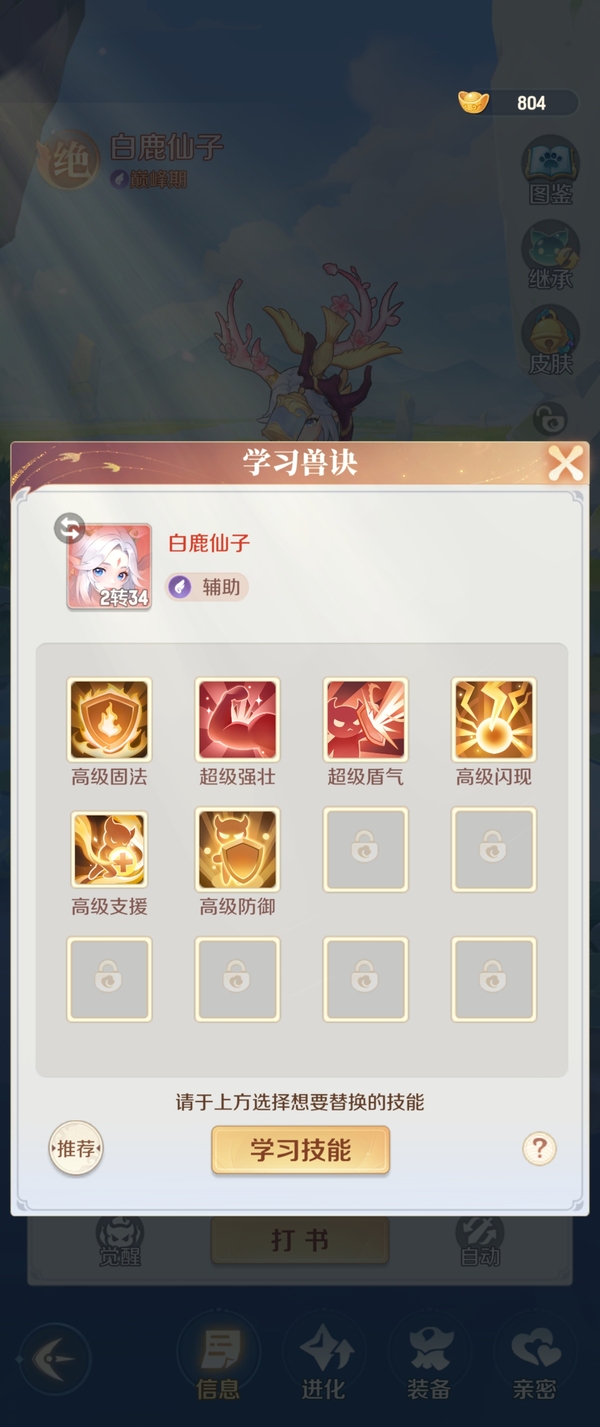Viewport: 600px width, 1427px height.
Task: Choose the 高级防御 skill icon
Action: (237, 850)
